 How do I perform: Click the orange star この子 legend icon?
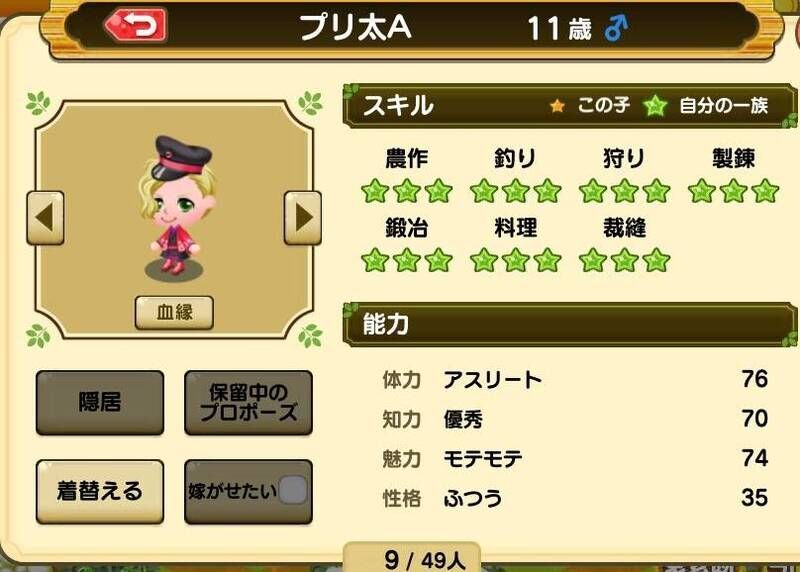[557, 106]
